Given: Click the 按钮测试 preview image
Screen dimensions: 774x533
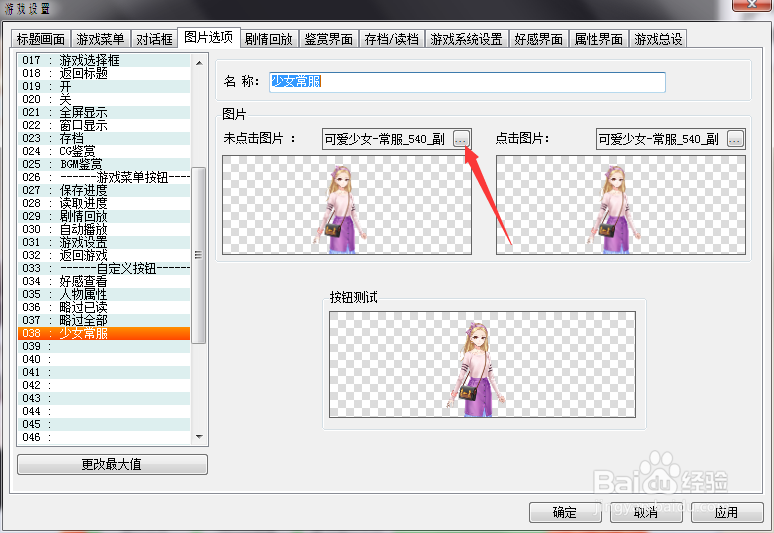Looking at the screenshot, I should pos(482,364).
